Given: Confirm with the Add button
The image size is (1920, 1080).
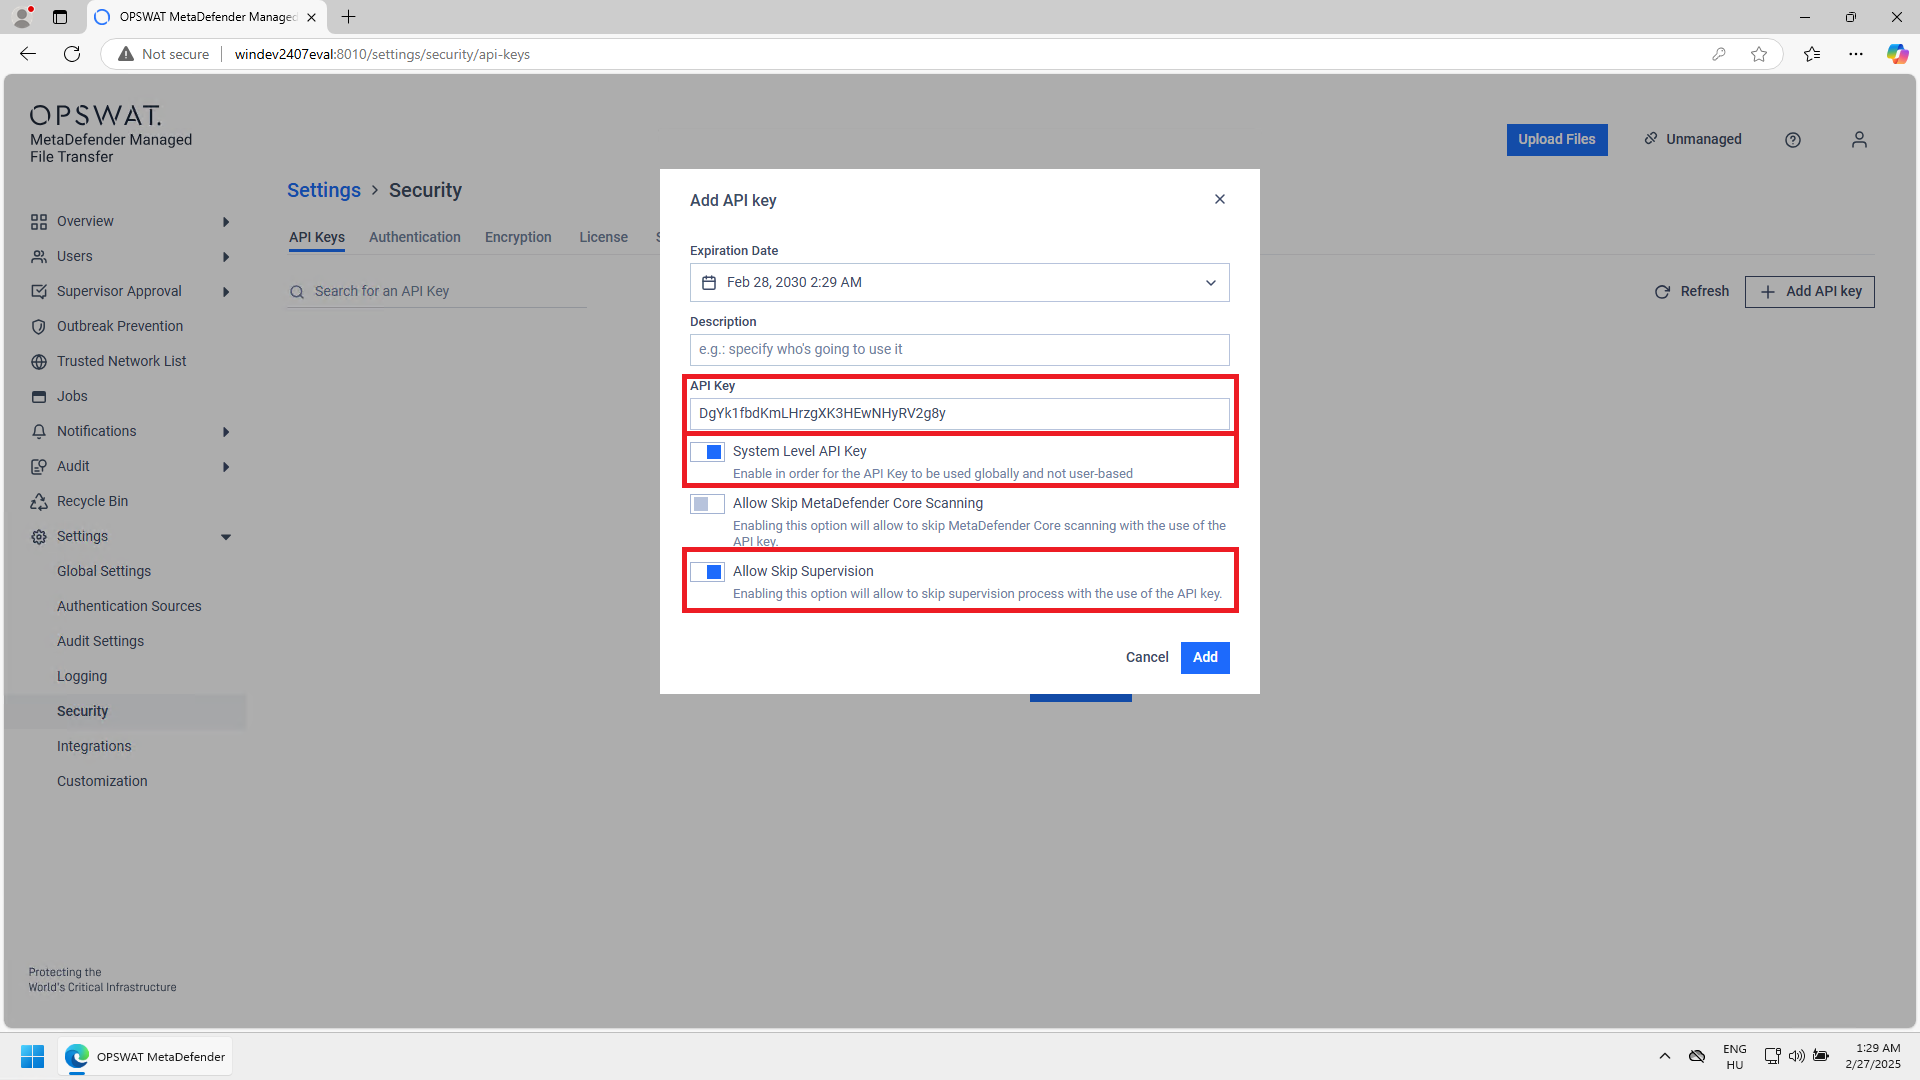Looking at the screenshot, I should pyautogui.click(x=1205, y=657).
